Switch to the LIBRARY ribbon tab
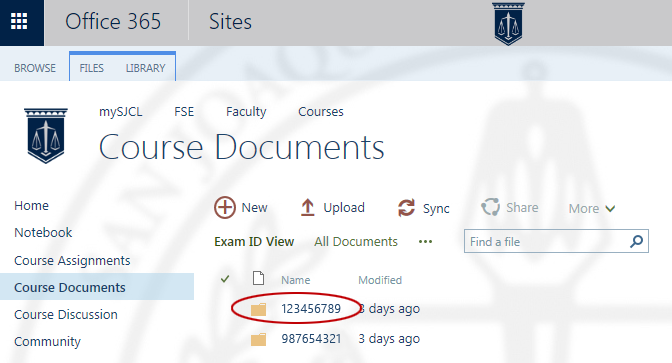The height and width of the screenshot is (363, 672). (x=145, y=68)
